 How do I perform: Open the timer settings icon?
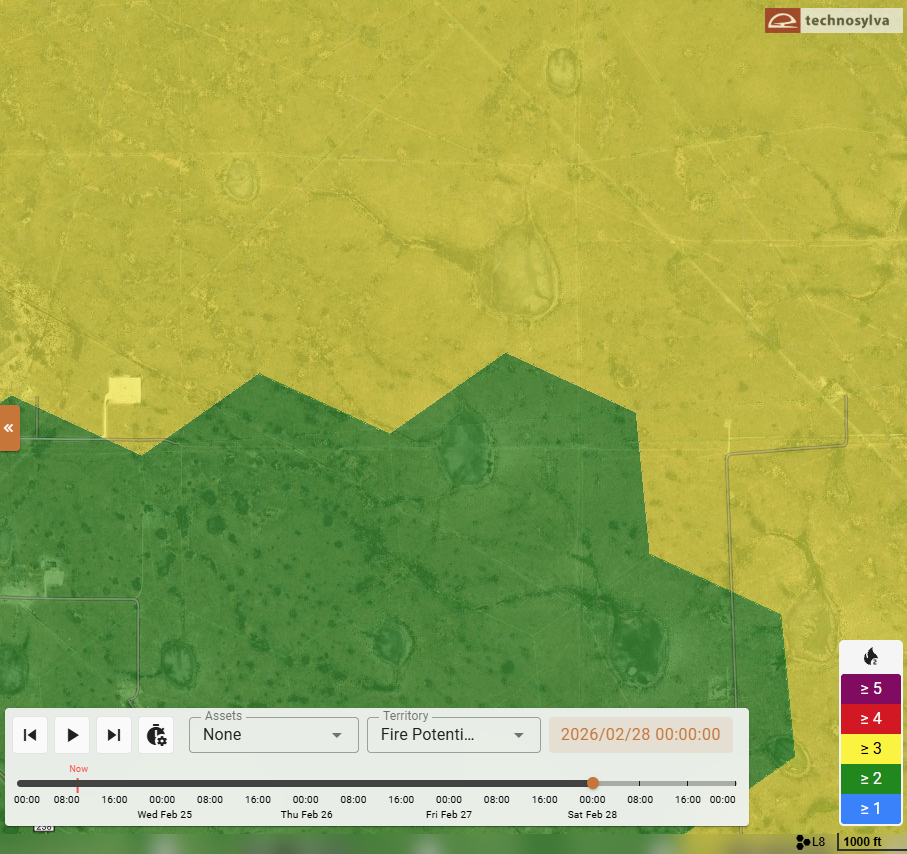click(x=156, y=735)
